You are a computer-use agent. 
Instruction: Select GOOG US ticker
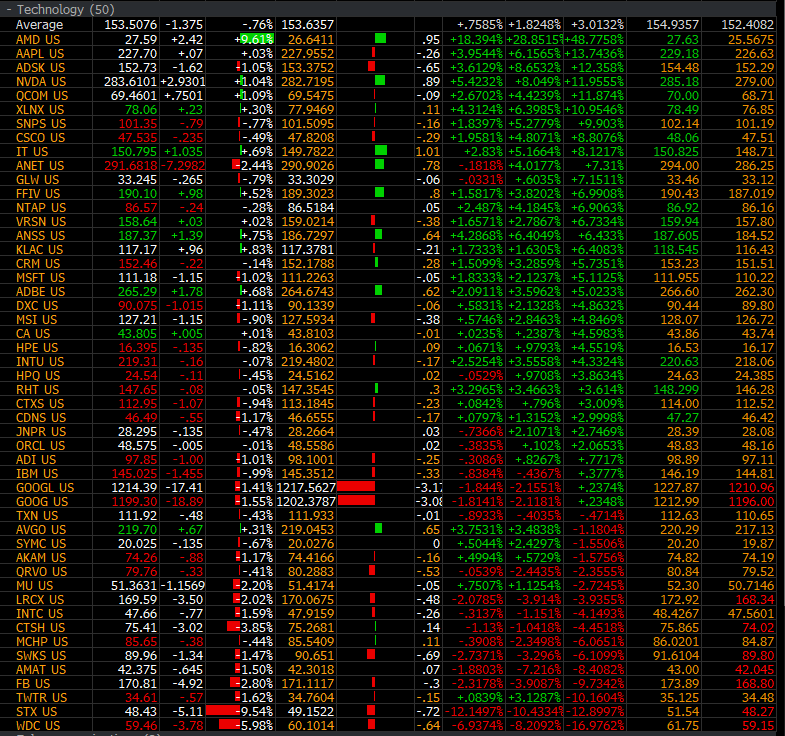[42, 502]
